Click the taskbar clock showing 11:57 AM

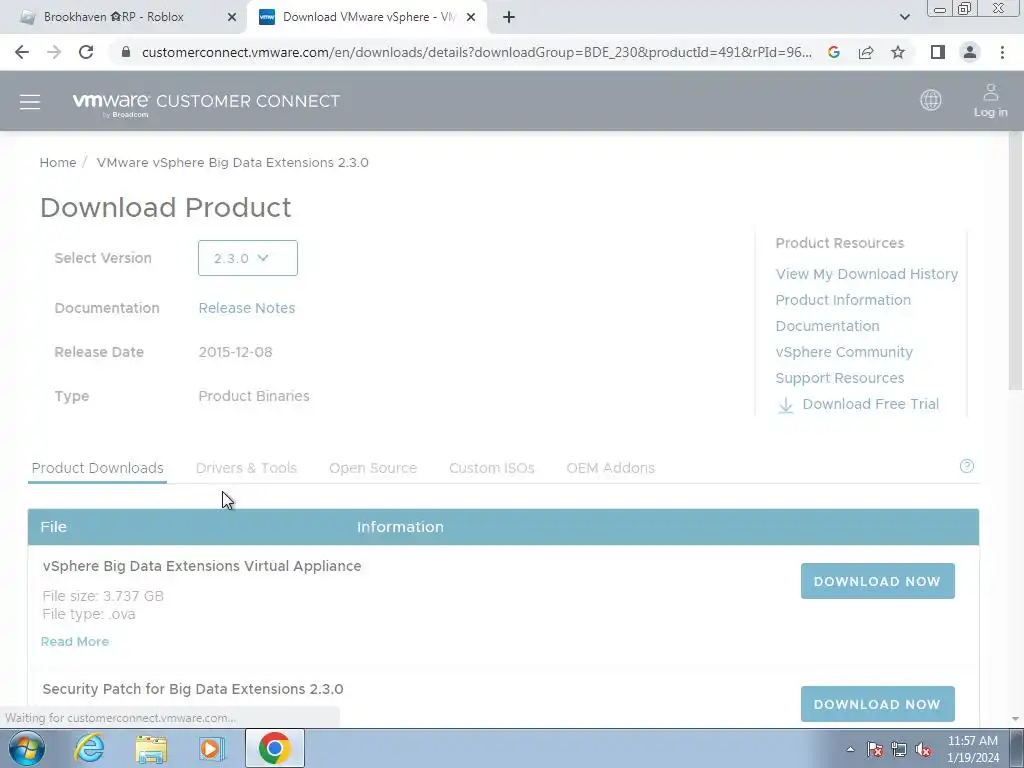(973, 749)
